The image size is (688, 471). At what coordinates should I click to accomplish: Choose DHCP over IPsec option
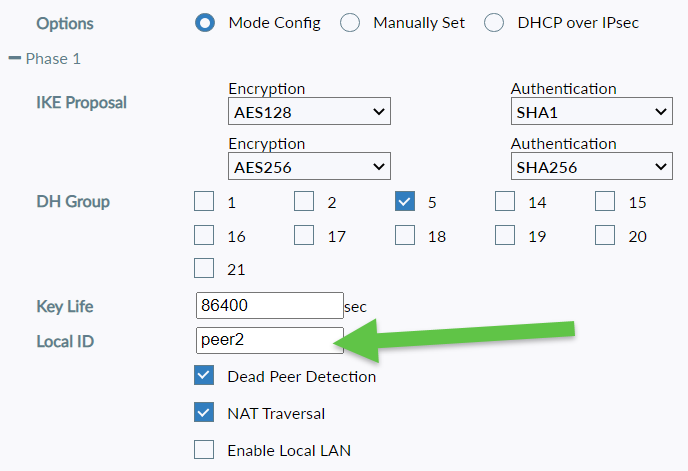494,23
